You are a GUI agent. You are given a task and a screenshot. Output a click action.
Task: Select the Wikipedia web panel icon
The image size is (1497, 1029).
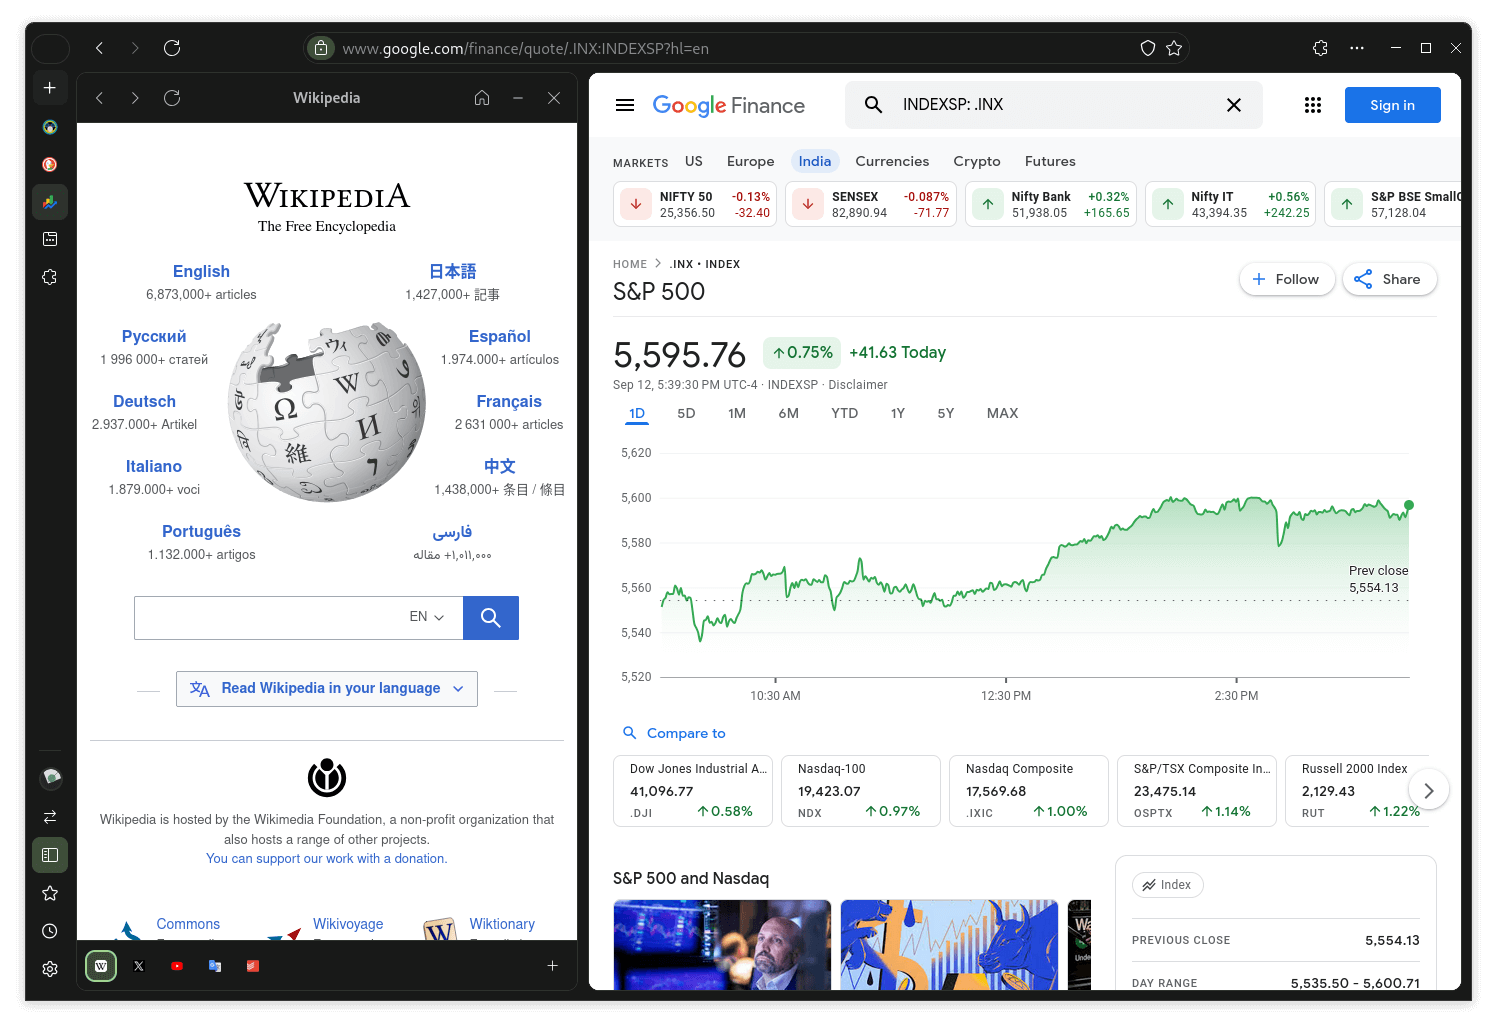pos(101,966)
